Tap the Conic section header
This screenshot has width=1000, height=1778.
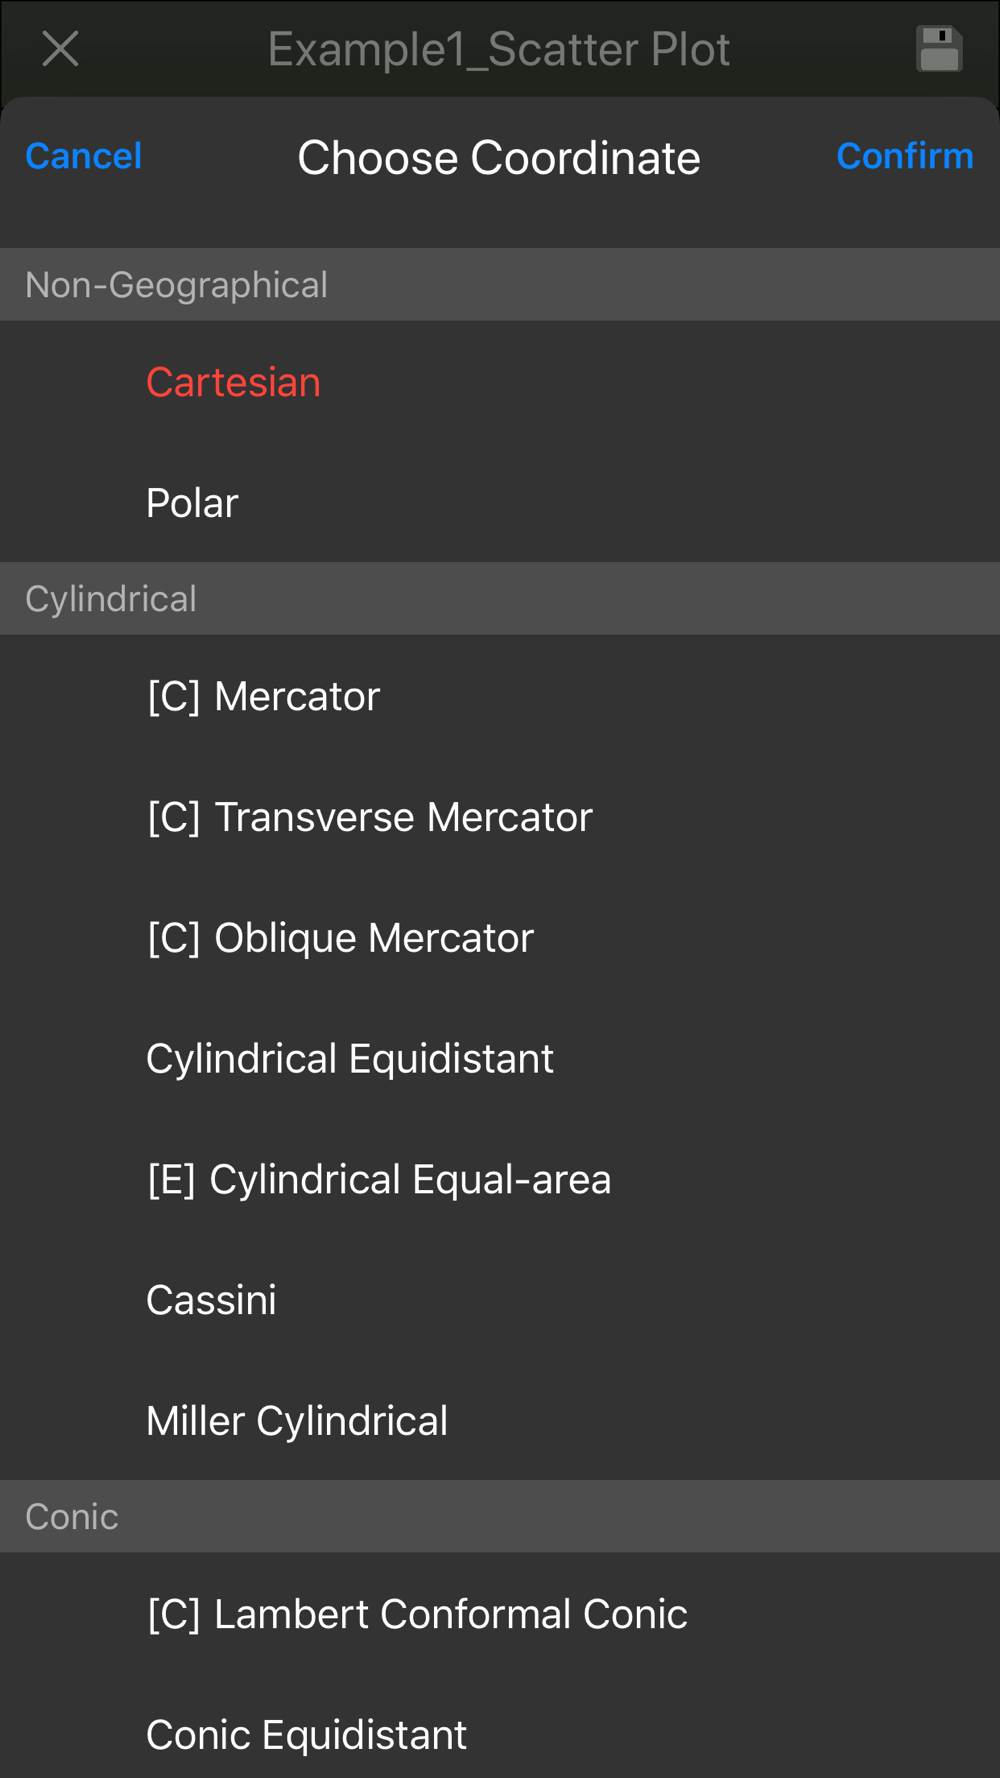click(500, 1517)
